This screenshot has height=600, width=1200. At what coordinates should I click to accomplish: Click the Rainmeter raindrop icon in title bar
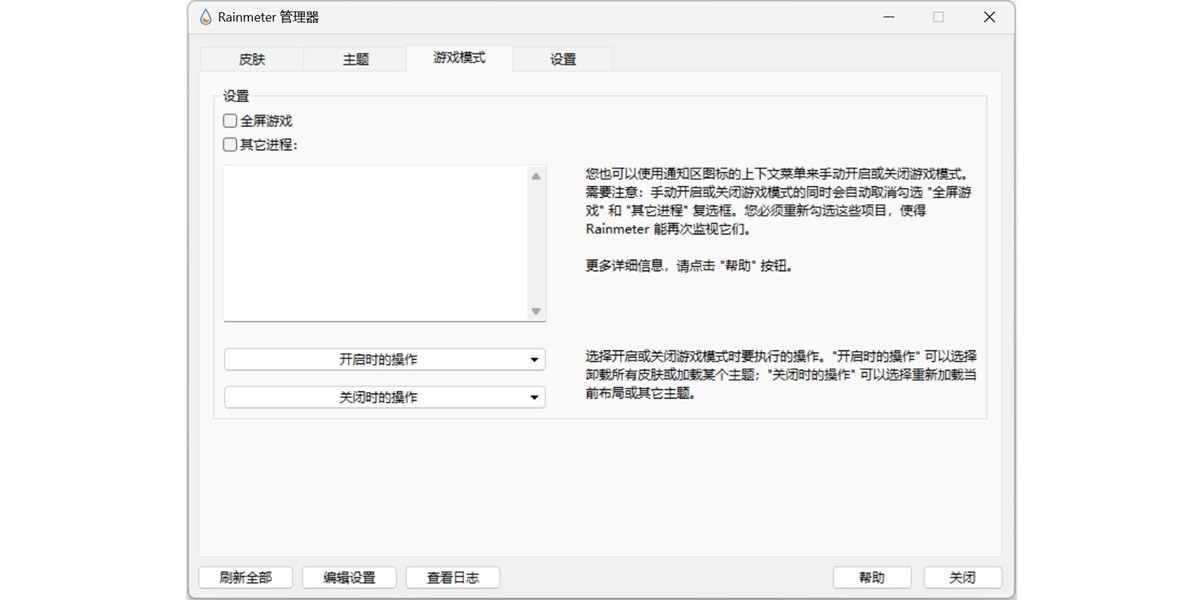click(x=206, y=17)
